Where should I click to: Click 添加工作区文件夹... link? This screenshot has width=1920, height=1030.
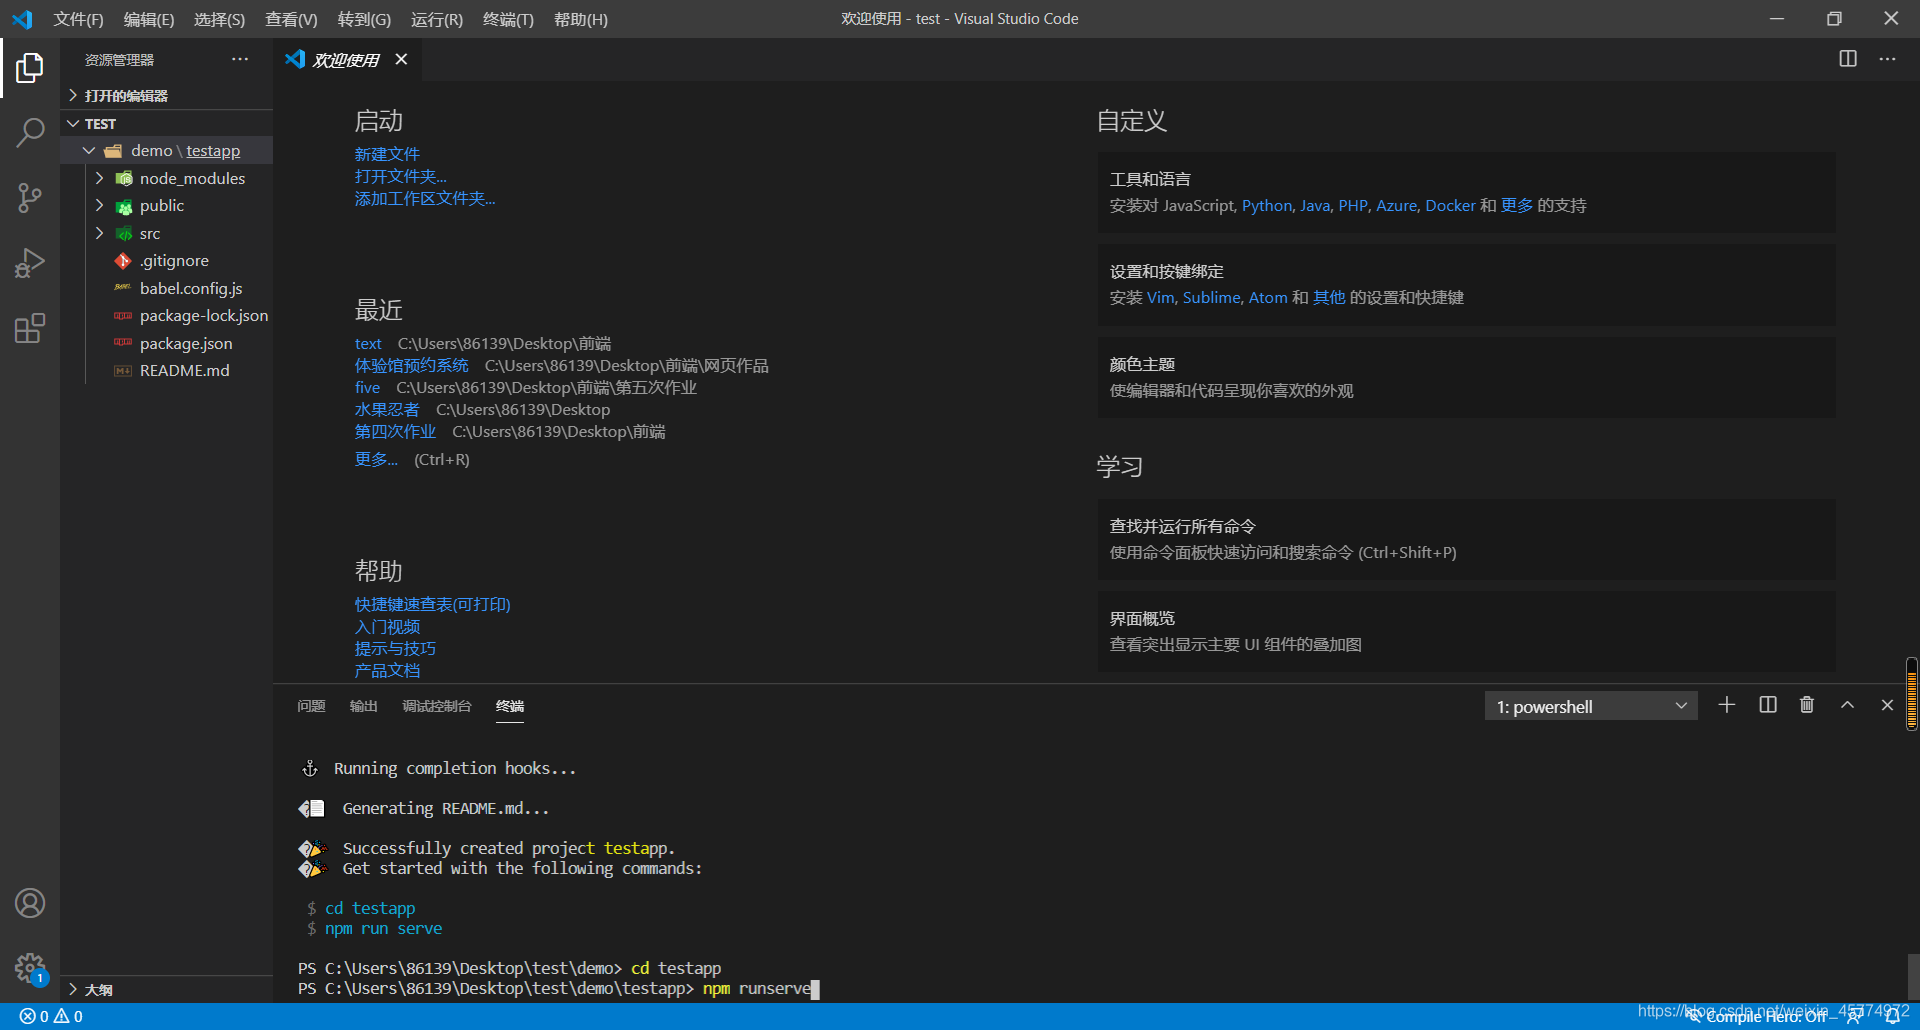(x=425, y=198)
